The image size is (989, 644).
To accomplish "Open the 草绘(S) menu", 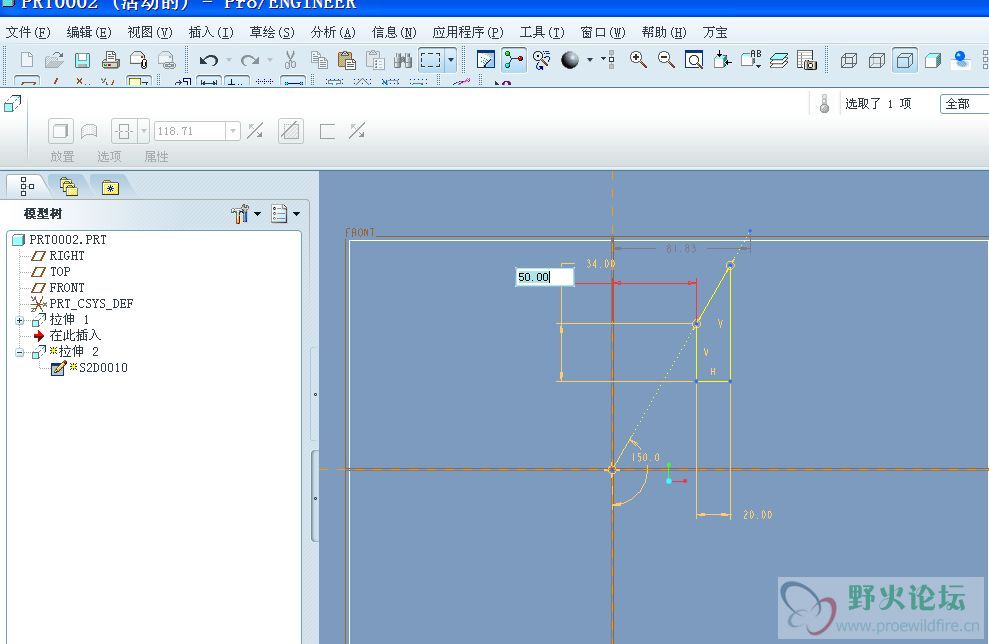I will coord(272,32).
